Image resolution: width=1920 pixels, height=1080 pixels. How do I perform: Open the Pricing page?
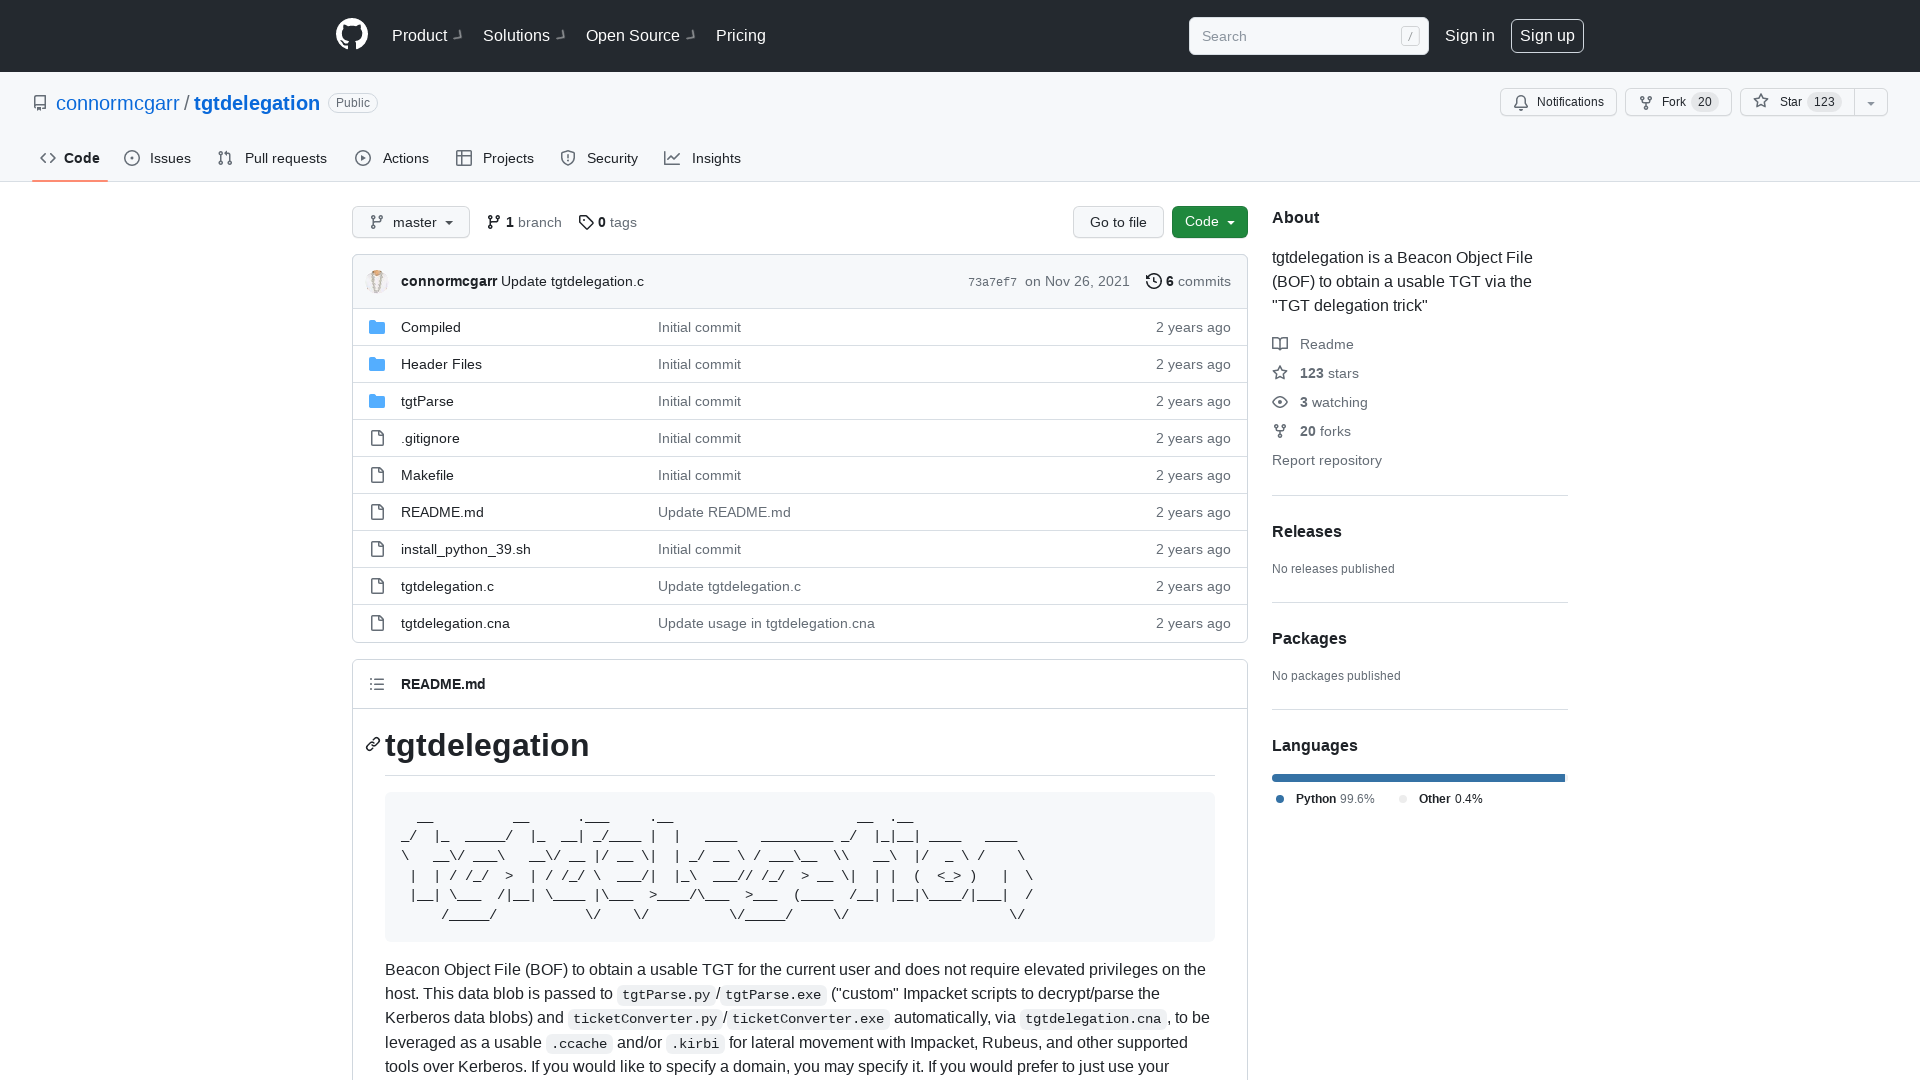point(741,35)
